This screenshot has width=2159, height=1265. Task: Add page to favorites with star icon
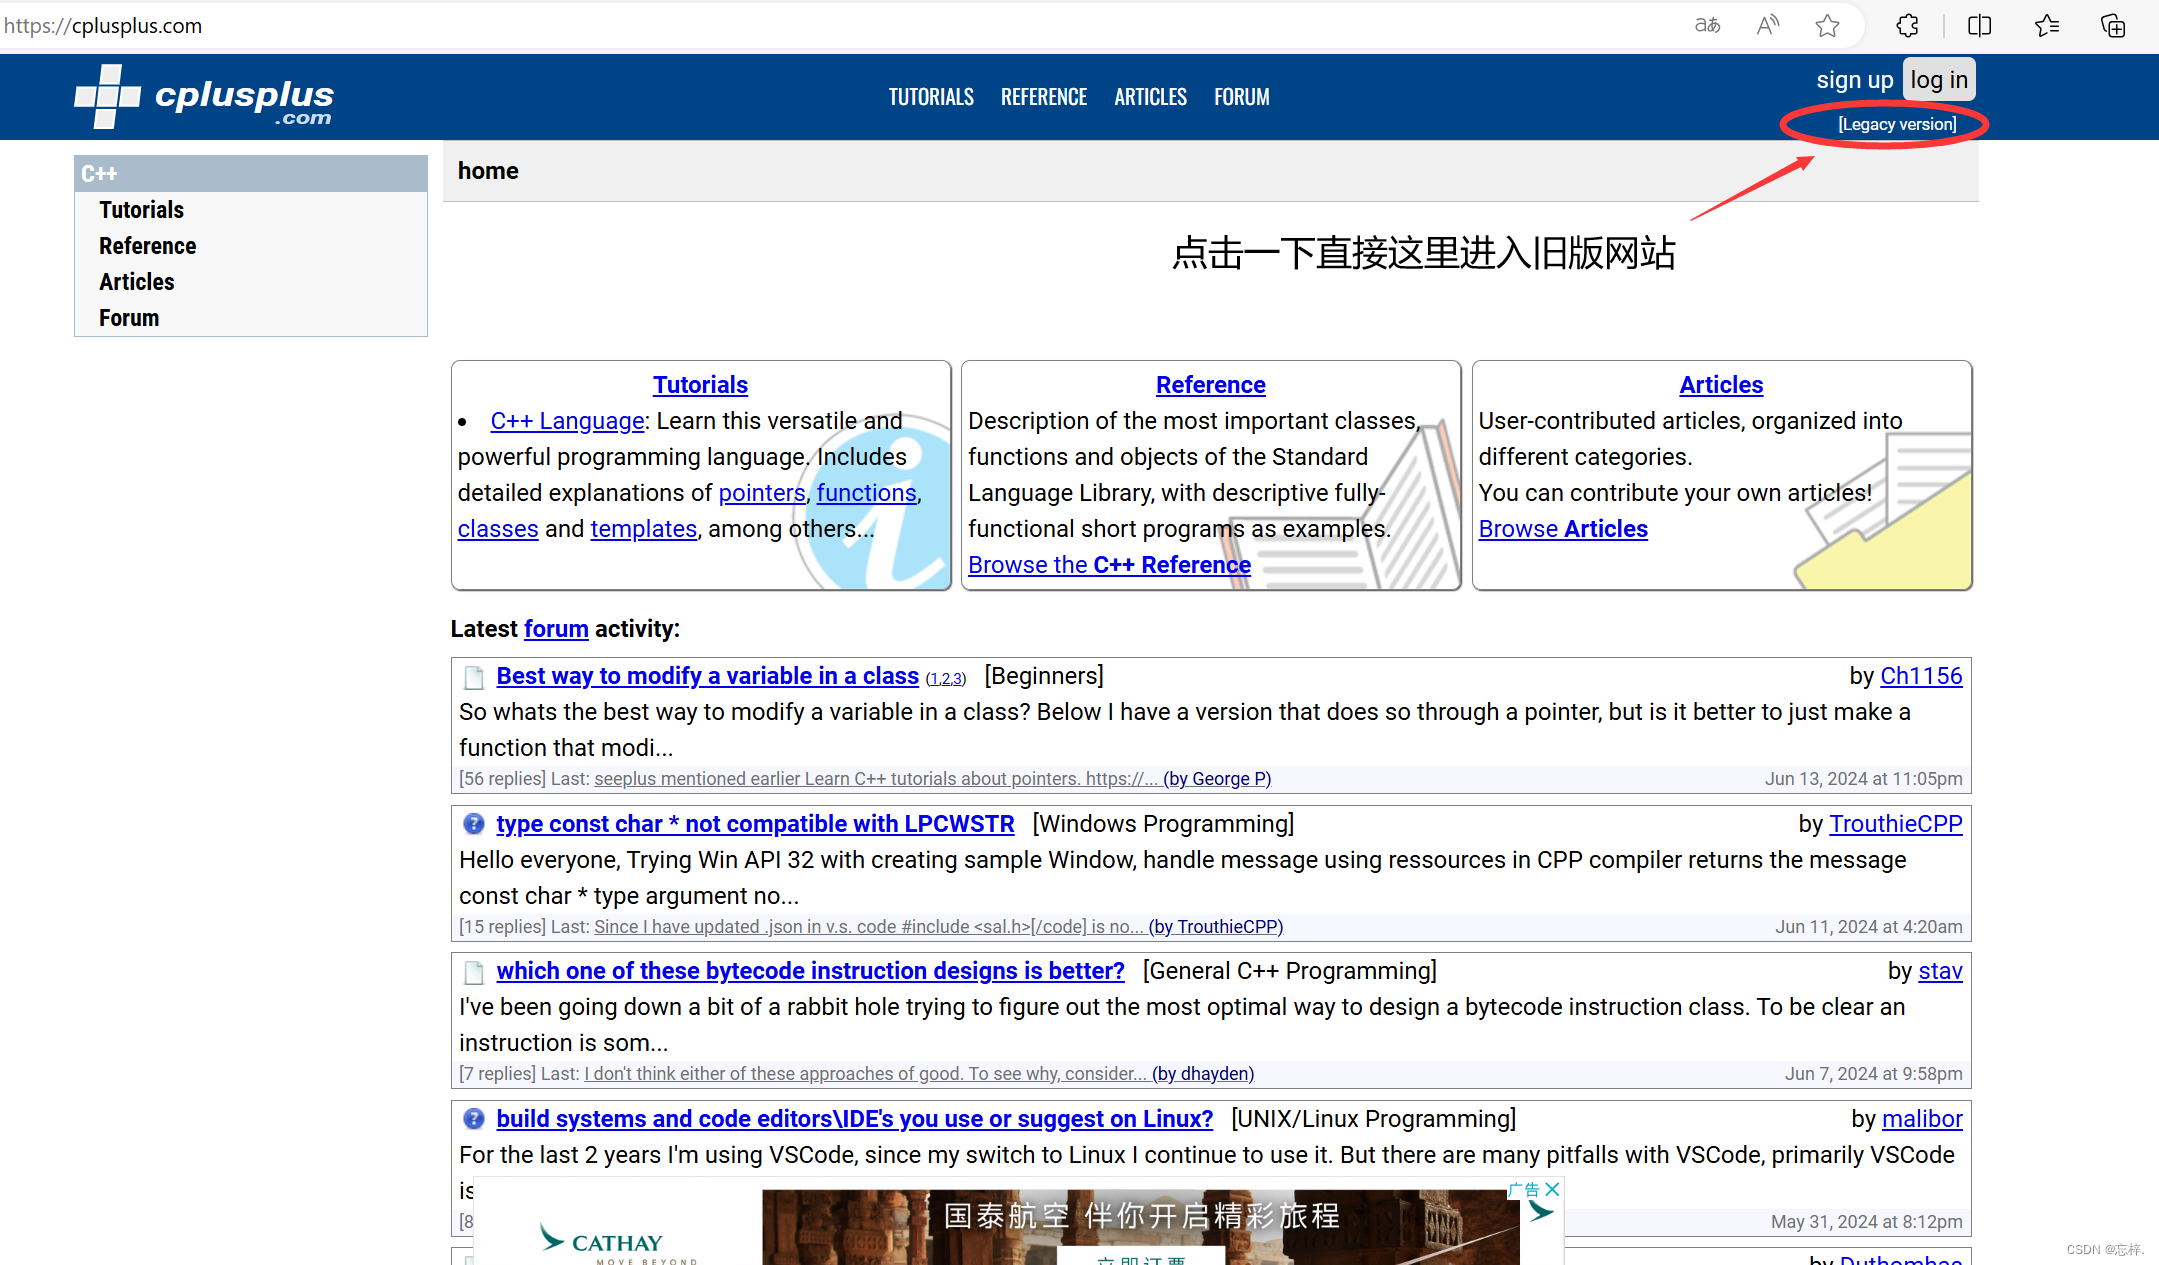1827,26
